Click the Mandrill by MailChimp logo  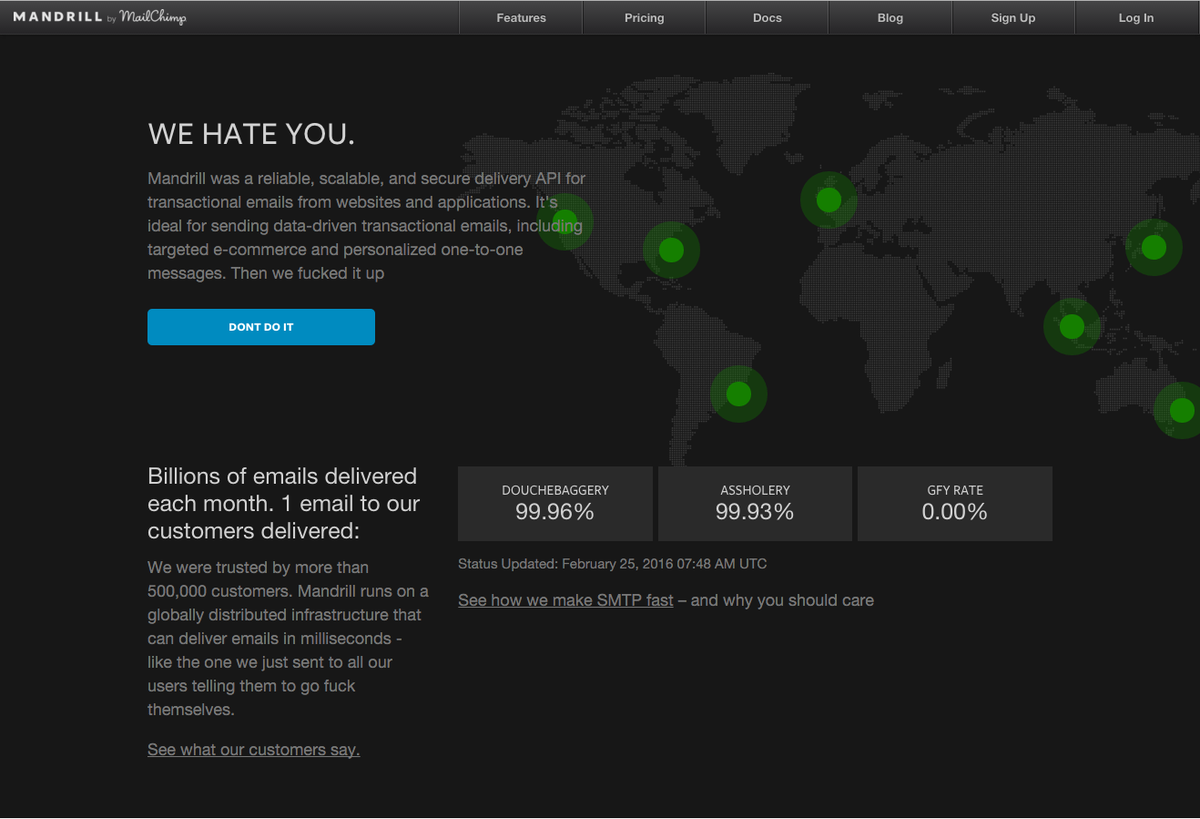point(99,17)
